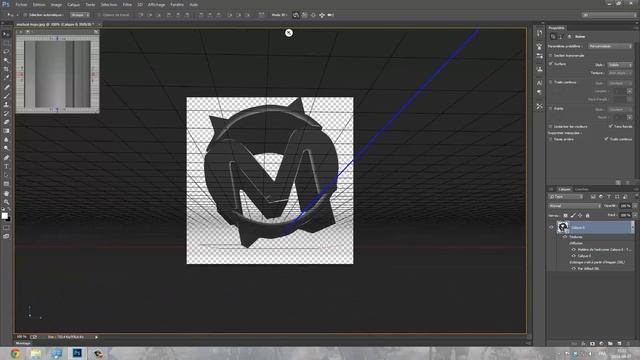This screenshot has height=360, width=640.
Task: Select the Gradient tool
Action: coord(6,131)
